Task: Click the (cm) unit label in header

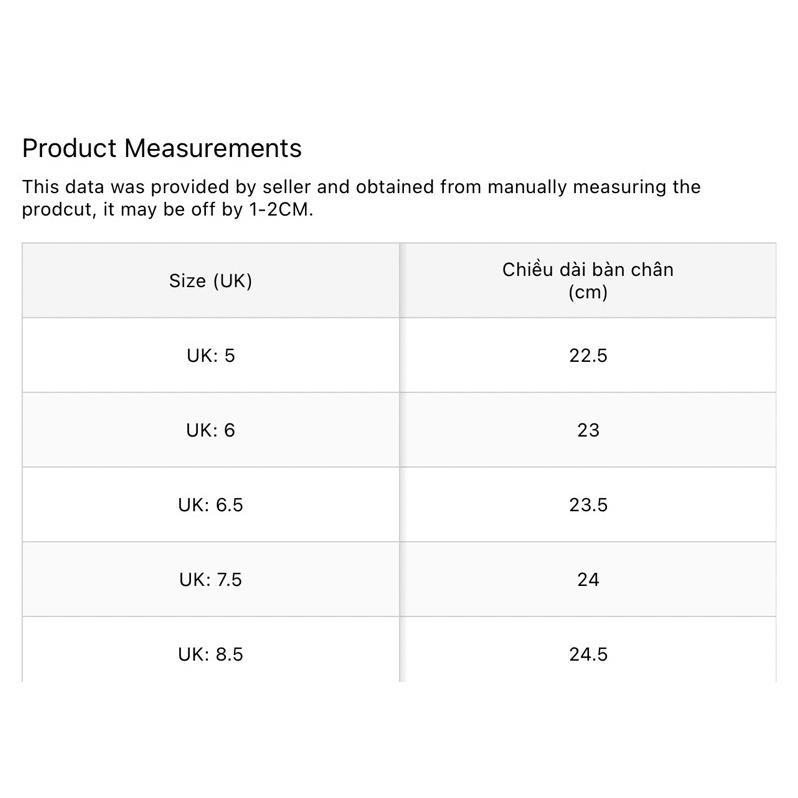Action: coord(588,292)
